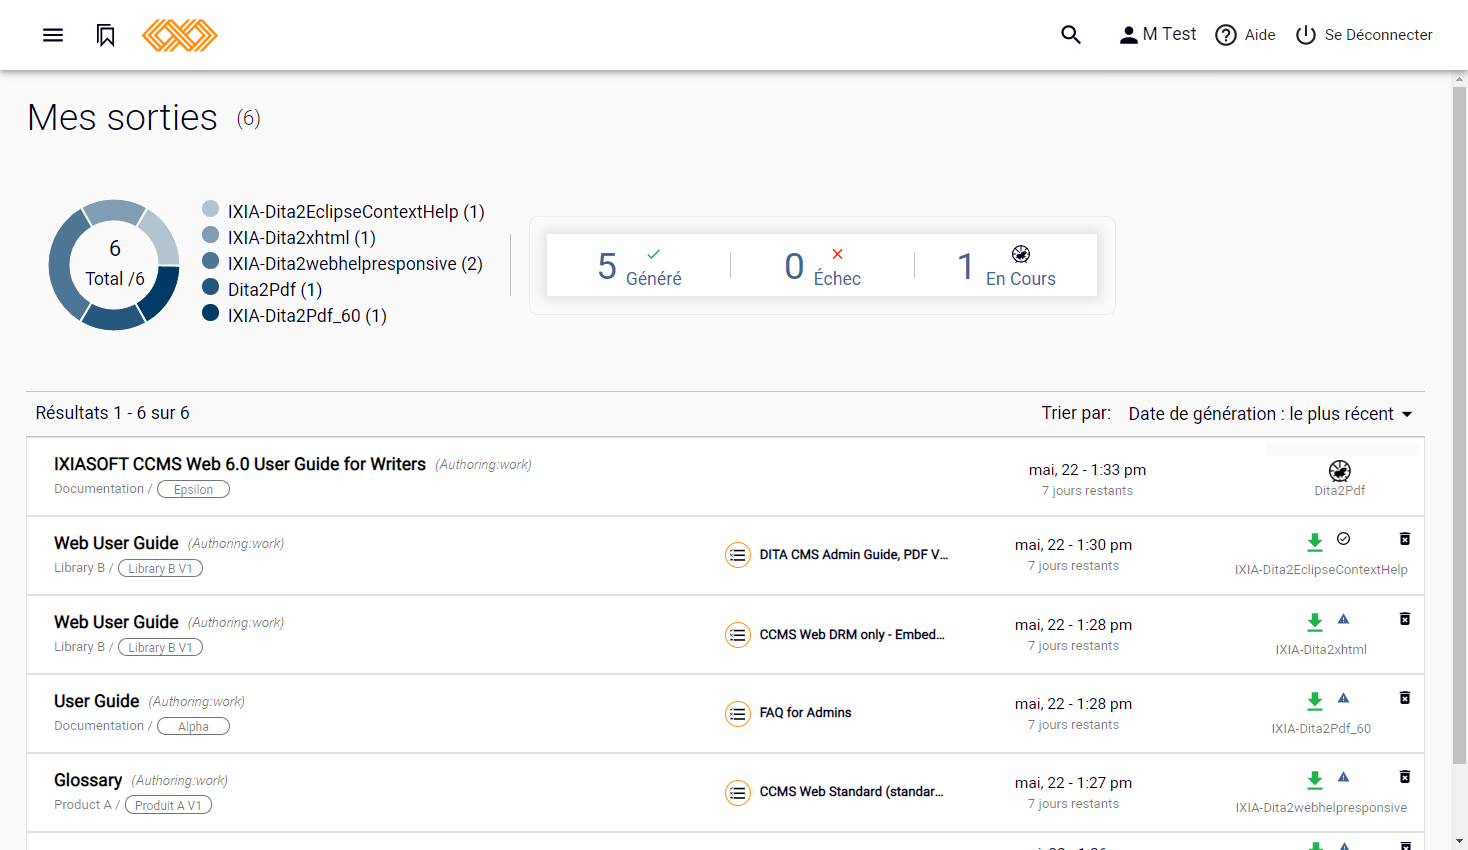1468x850 pixels.
Task: Click the warning triangle for IXIA-Dita2Pdf_60
Action: tap(1344, 698)
